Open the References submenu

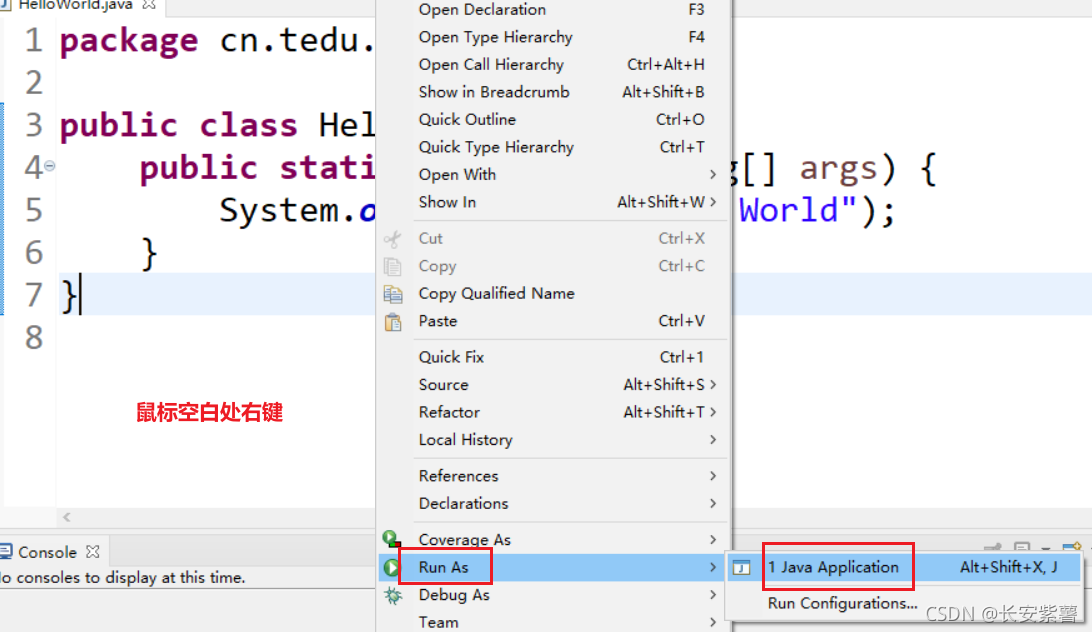click(554, 476)
